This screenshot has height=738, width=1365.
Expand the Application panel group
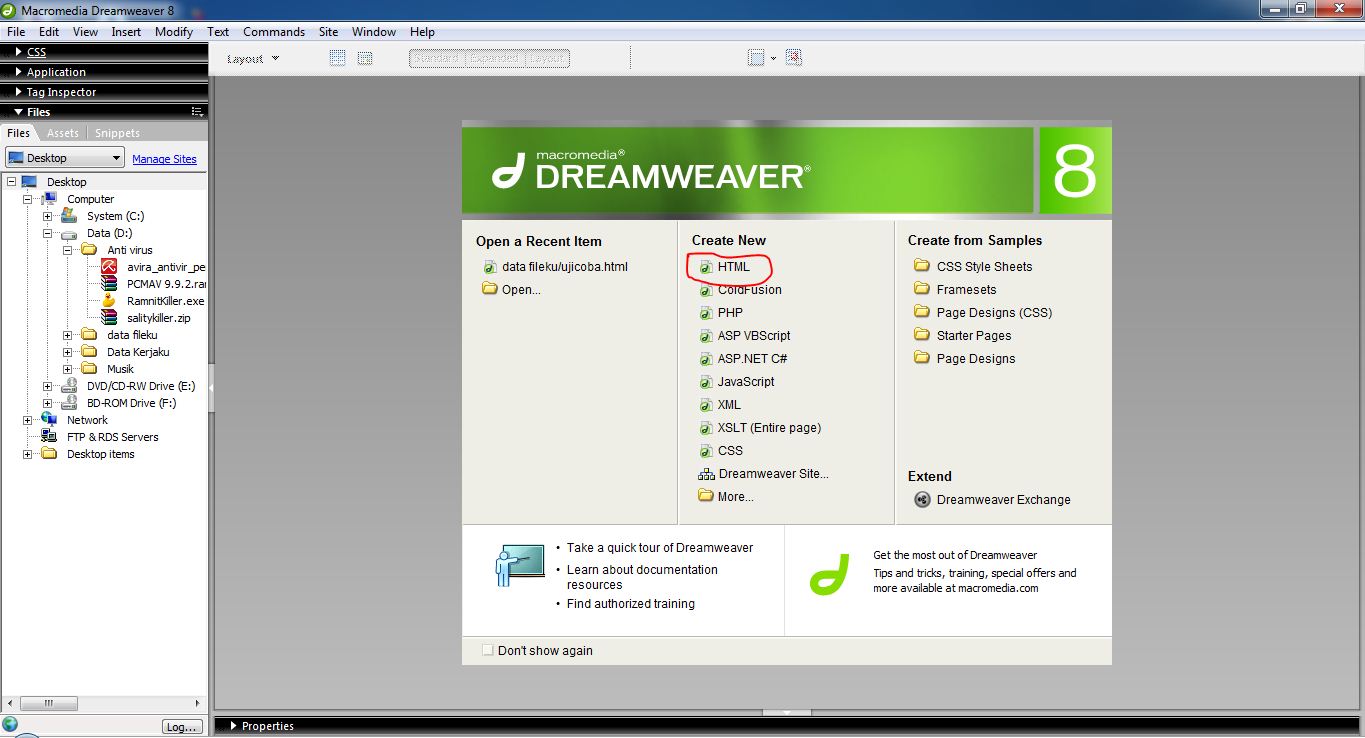[18, 72]
